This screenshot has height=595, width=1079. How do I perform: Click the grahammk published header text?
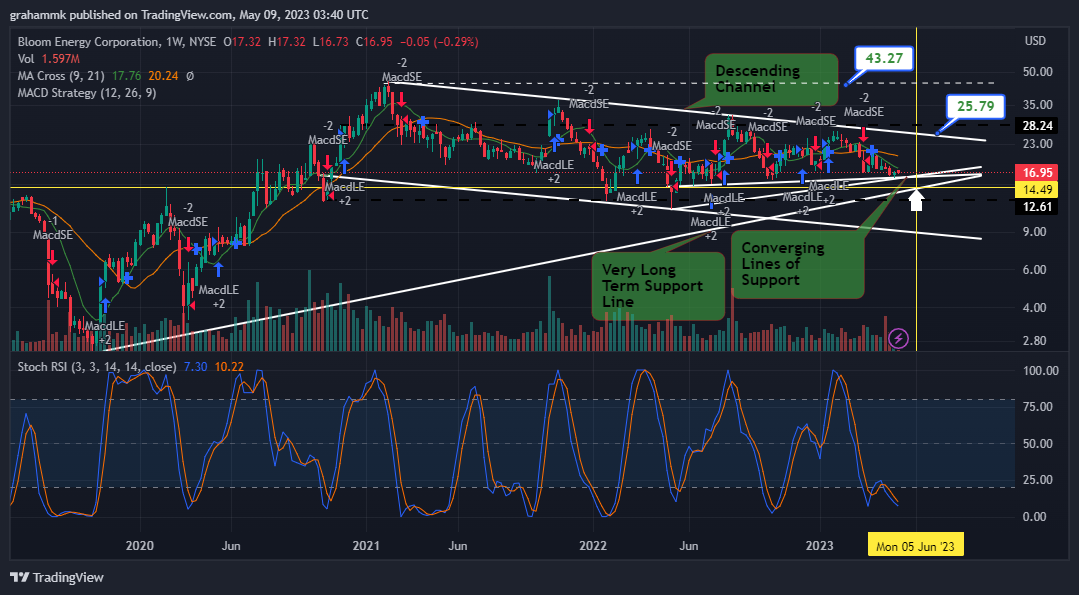[x=189, y=14]
